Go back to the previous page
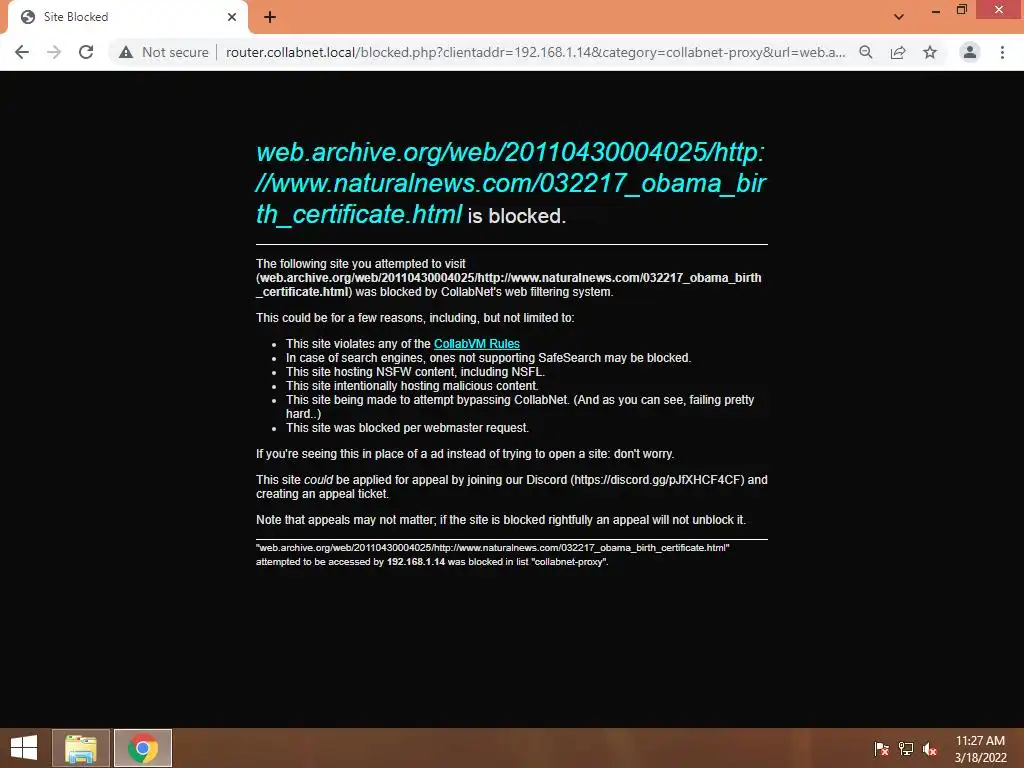The height and width of the screenshot is (768, 1024). (22, 52)
